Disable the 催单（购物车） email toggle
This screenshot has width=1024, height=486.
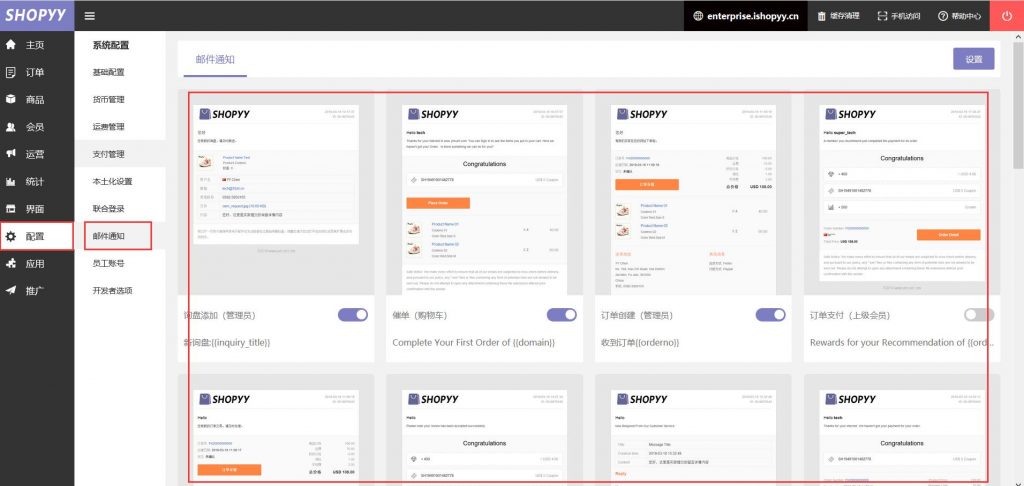562,315
